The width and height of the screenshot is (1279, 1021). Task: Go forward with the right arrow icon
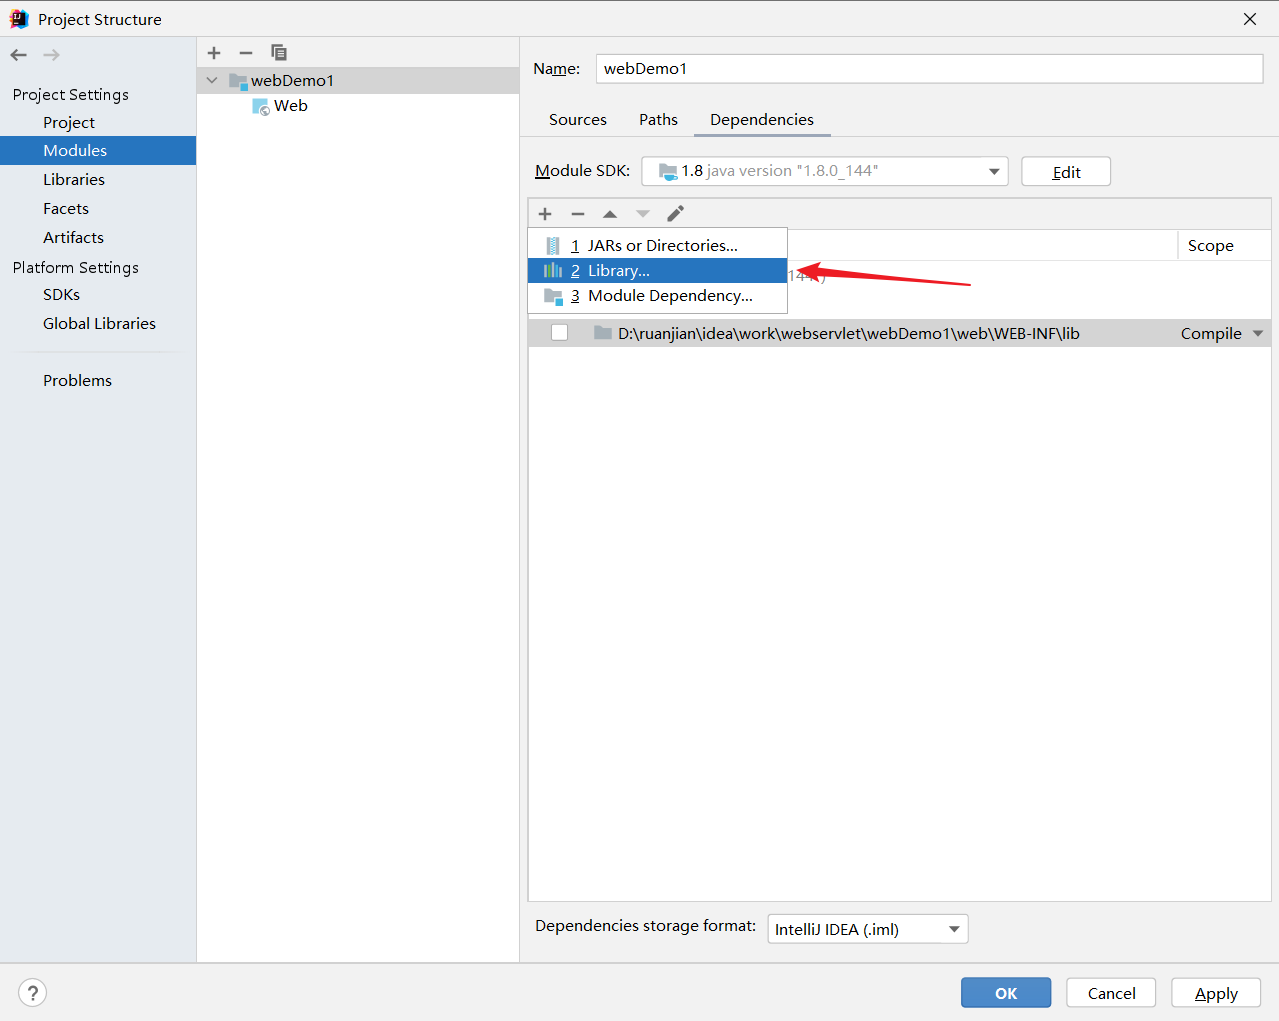point(51,55)
